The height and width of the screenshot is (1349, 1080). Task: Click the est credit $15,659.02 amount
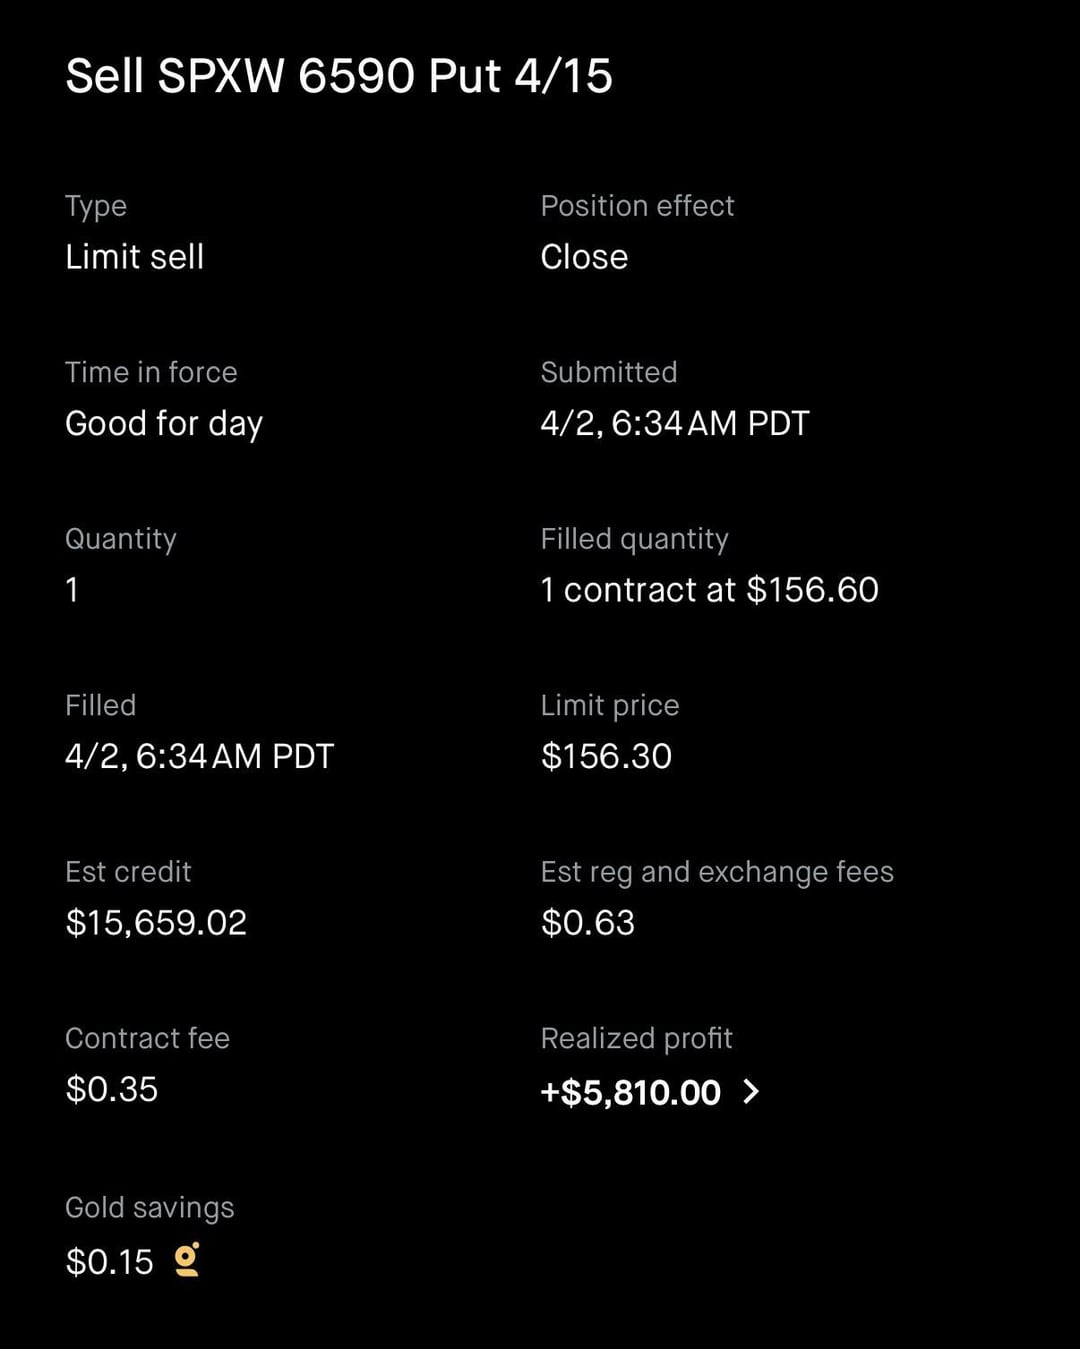coord(155,923)
